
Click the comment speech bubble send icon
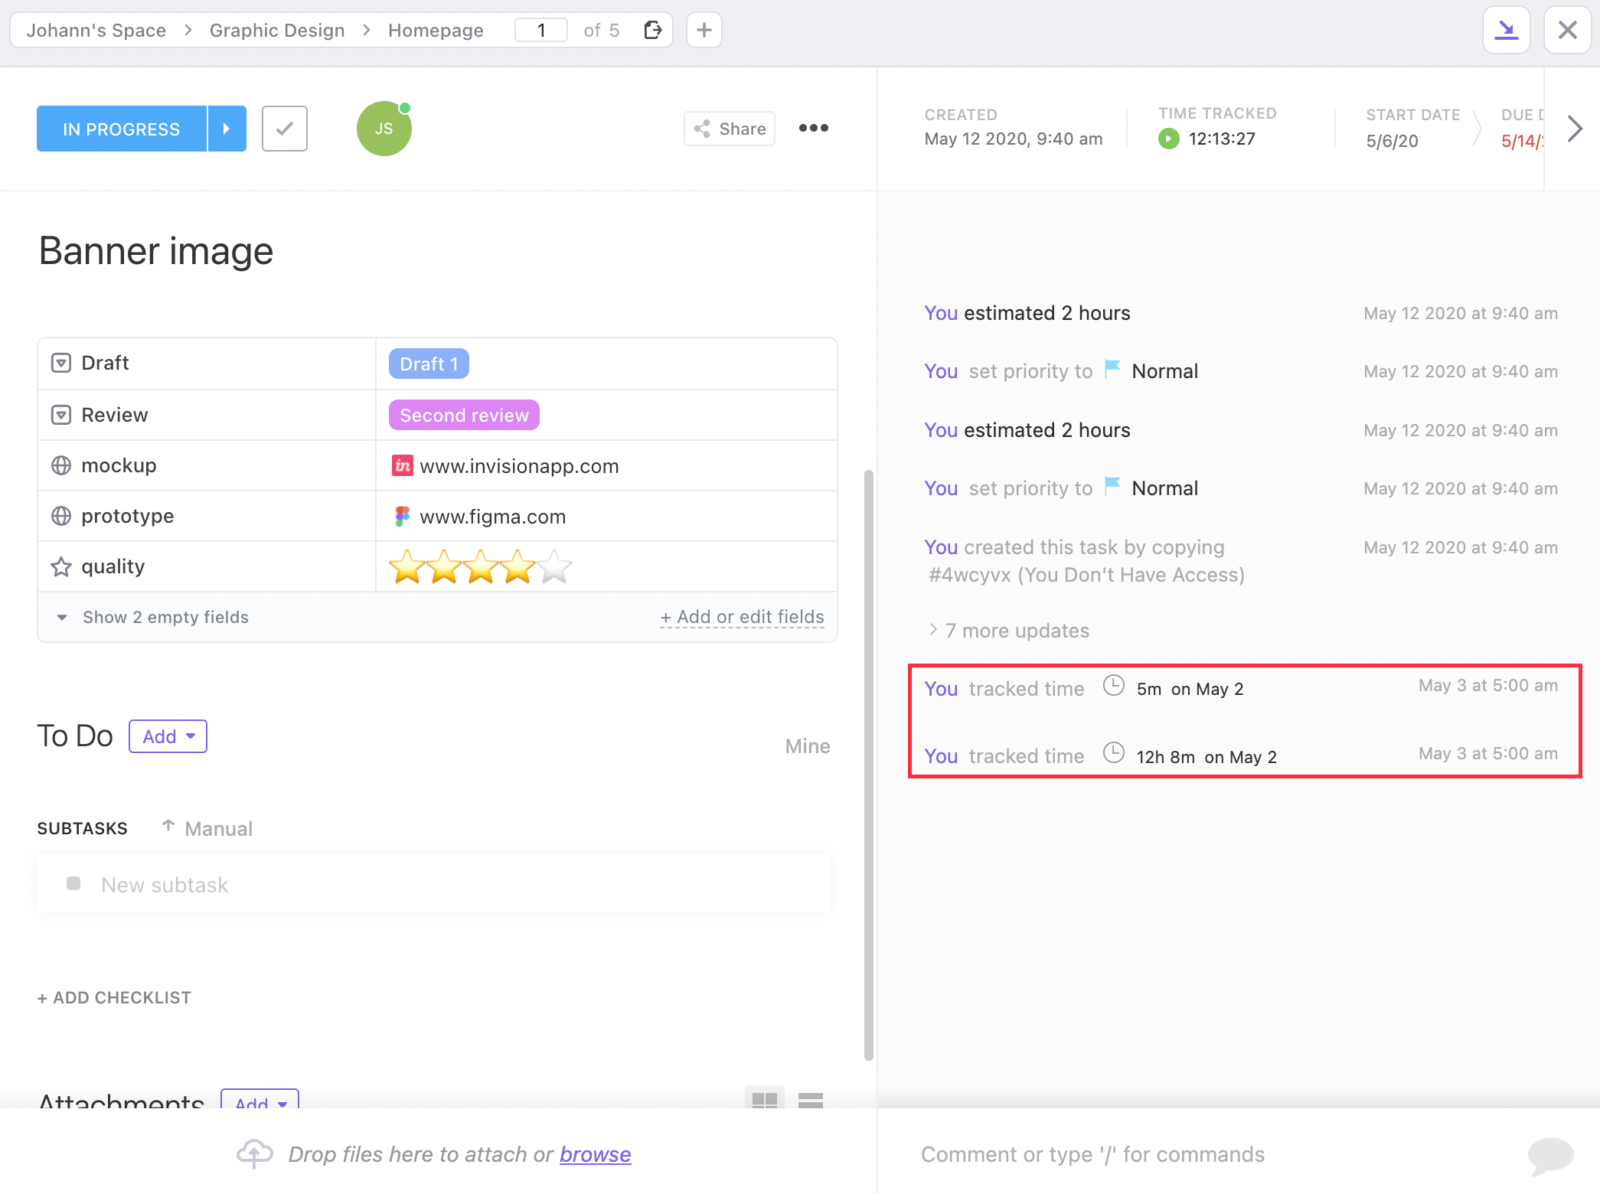tap(1550, 1156)
